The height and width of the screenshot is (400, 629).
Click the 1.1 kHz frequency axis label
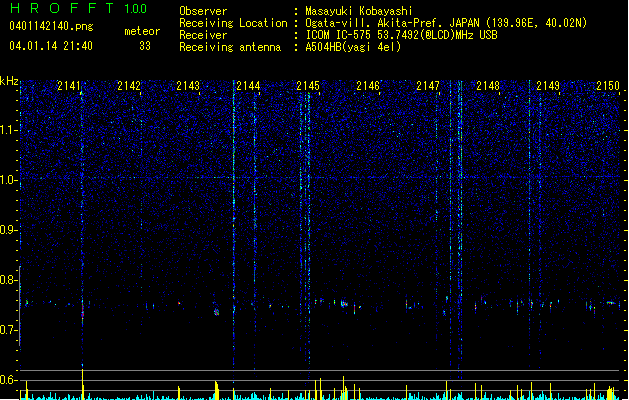pos(8,130)
